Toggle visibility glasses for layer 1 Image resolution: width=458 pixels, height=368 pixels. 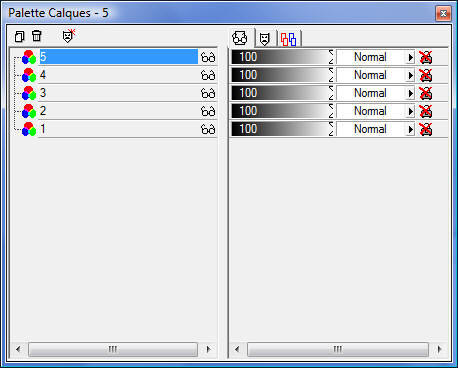point(208,129)
